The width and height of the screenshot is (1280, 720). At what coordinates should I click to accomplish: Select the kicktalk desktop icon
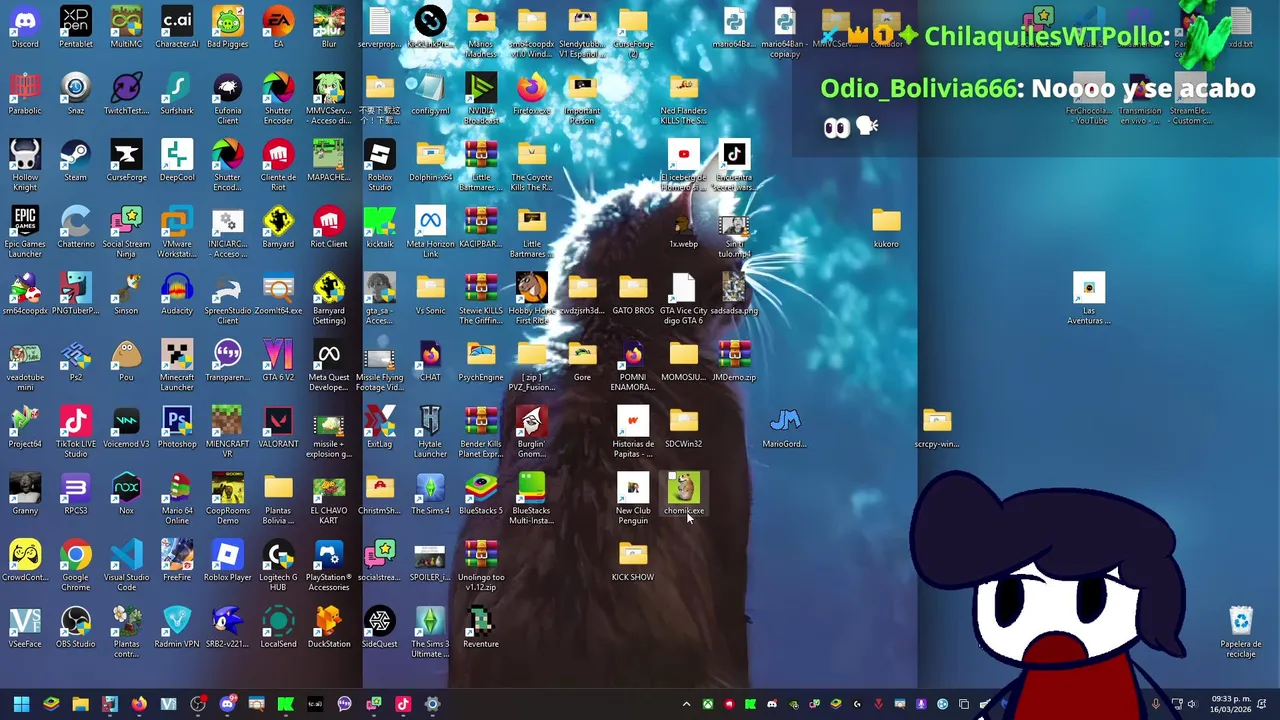click(380, 227)
